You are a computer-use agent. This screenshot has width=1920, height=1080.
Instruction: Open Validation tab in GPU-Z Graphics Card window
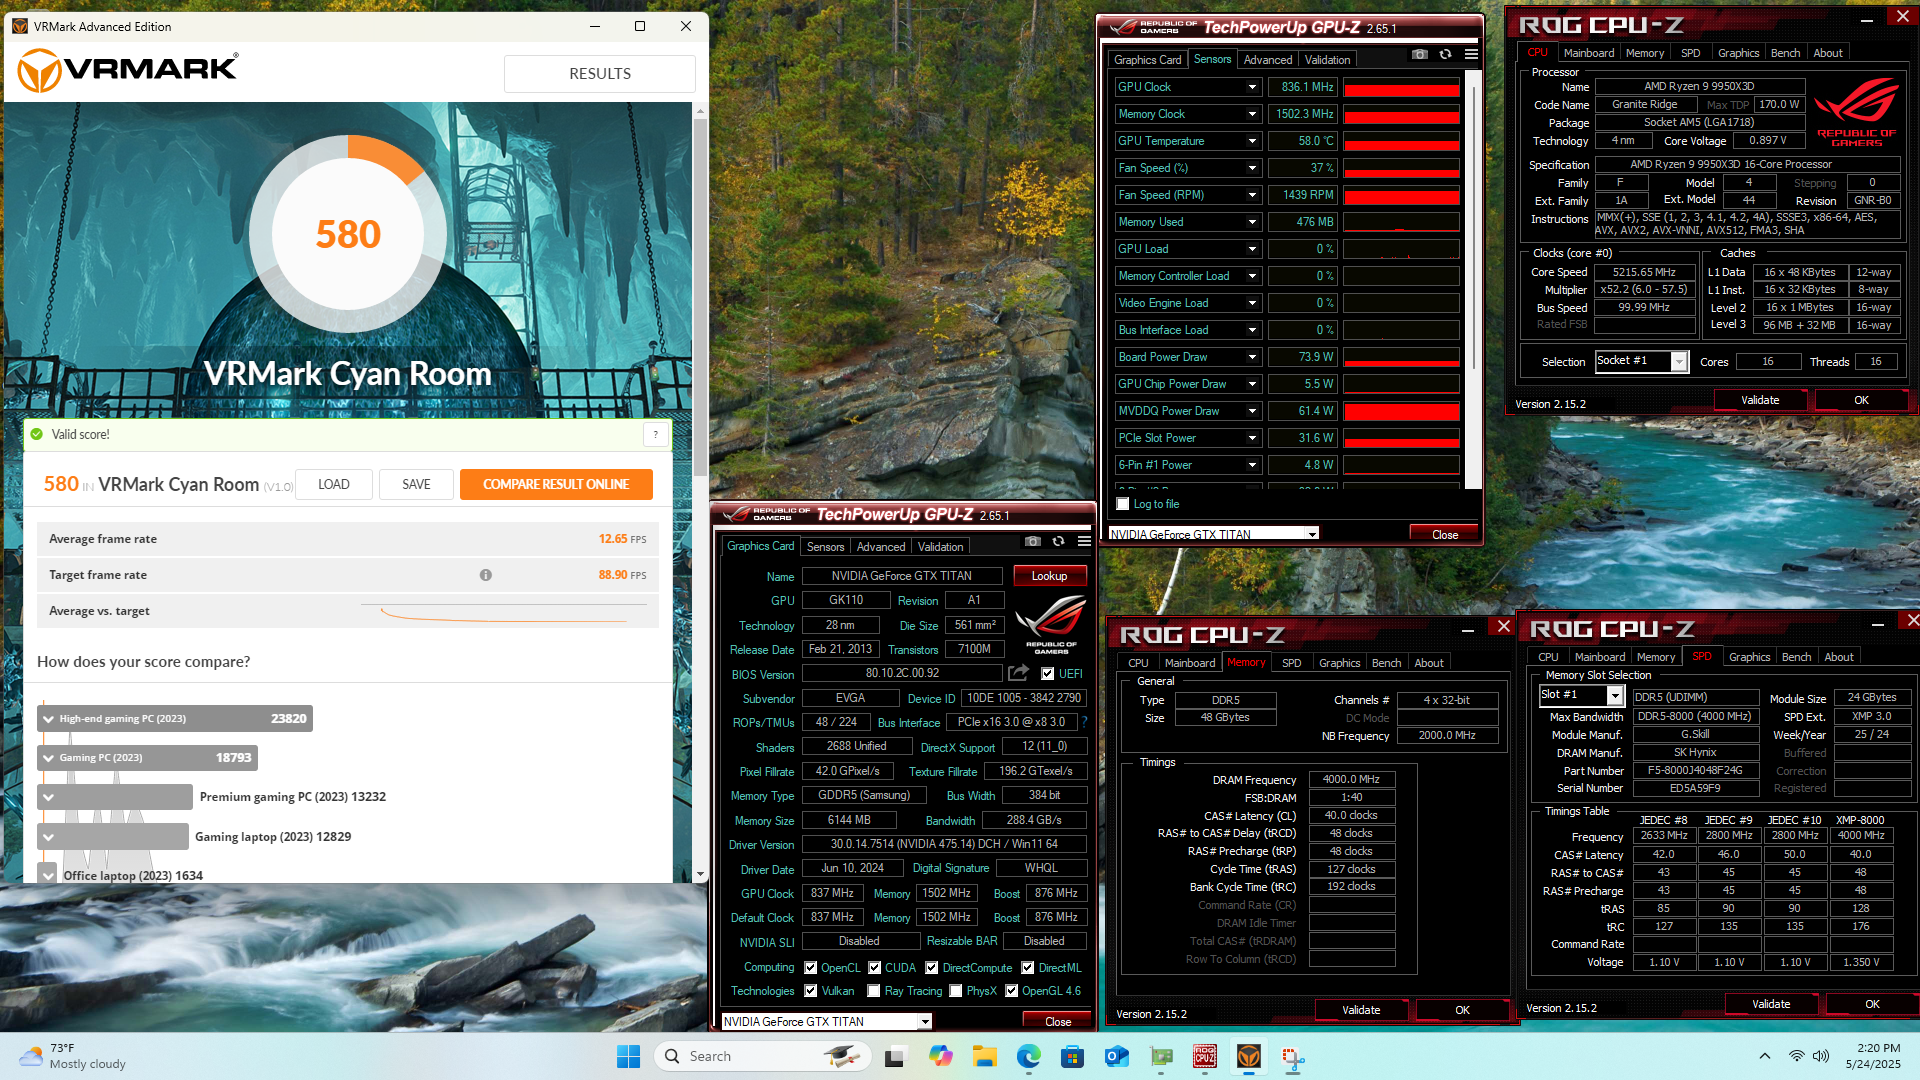coord(940,547)
